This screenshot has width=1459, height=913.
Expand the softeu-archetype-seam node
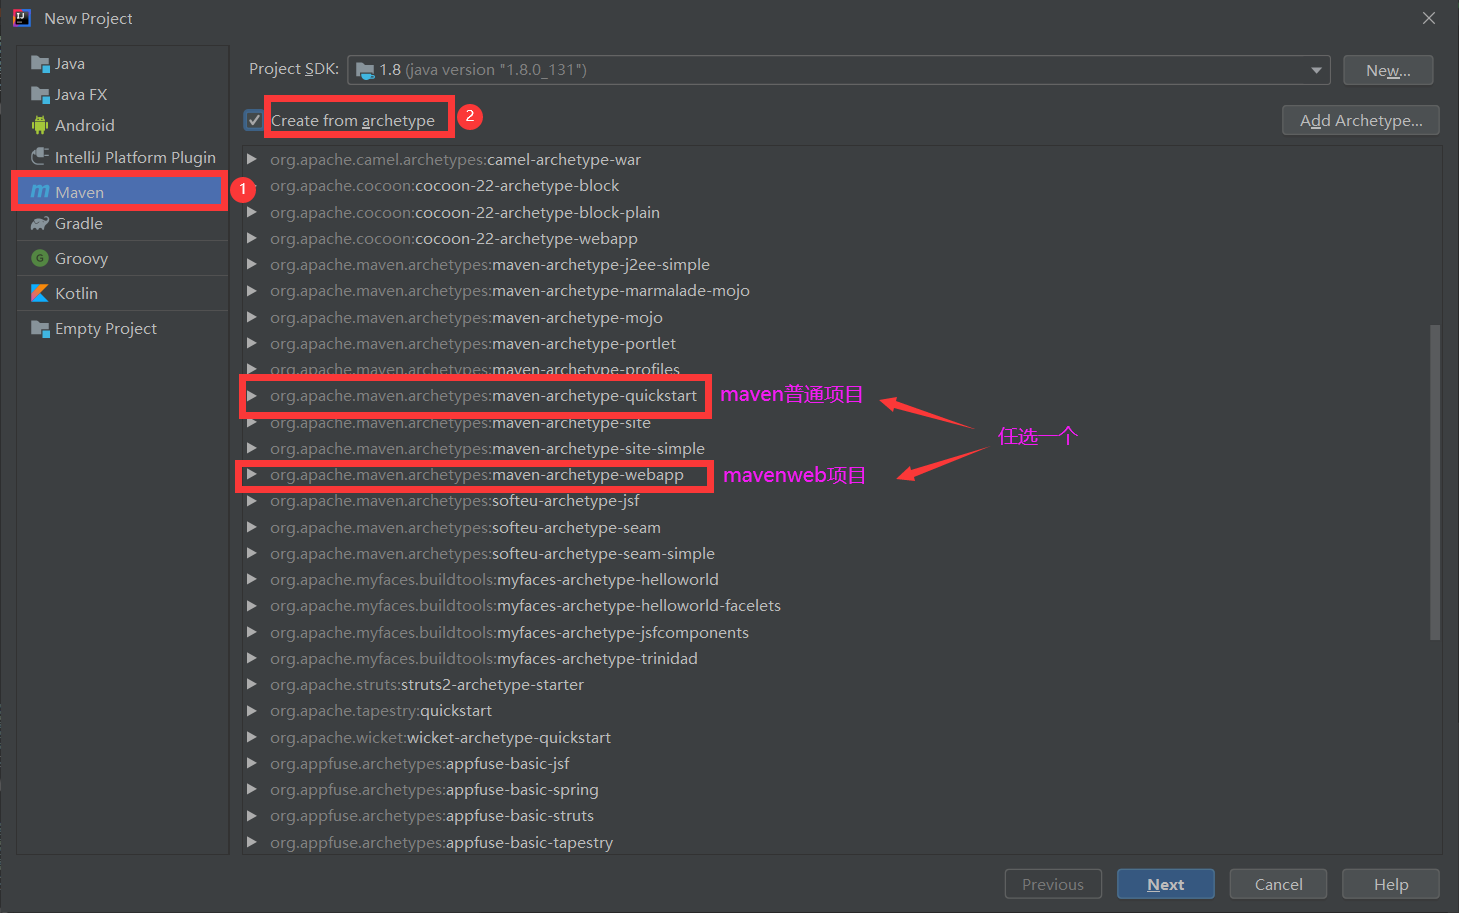click(252, 528)
